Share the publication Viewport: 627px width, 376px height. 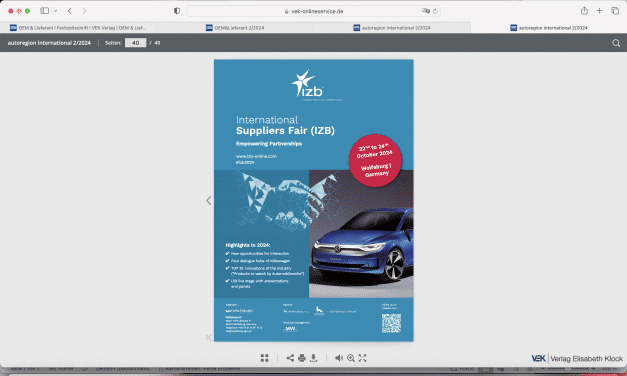pyautogui.click(x=290, y=358)
